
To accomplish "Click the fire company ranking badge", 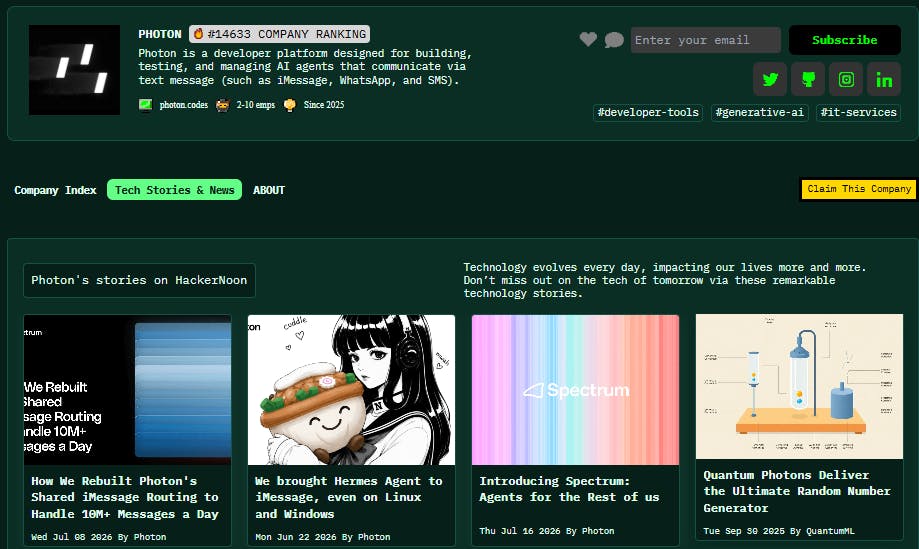I will click(x=280, y=34).
